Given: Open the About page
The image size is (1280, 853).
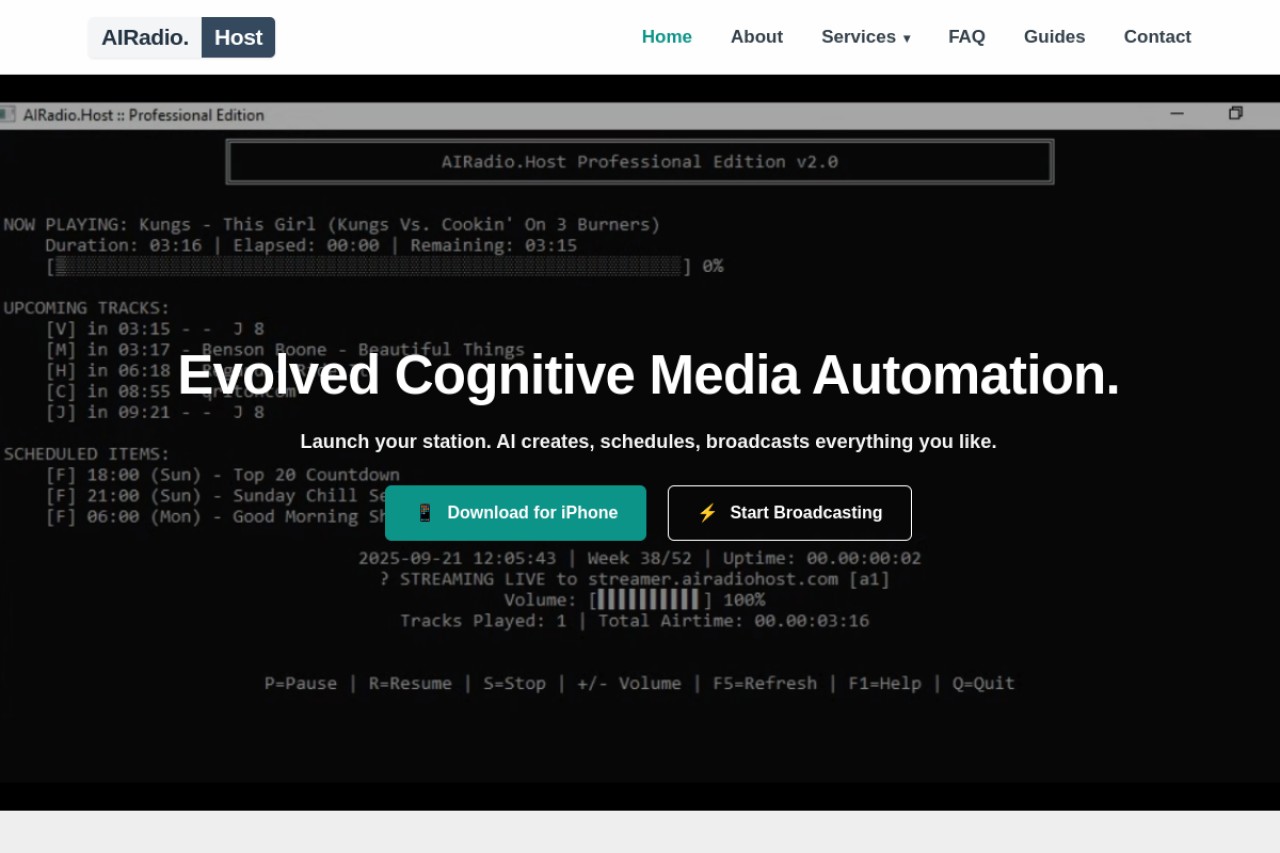Looking at the screenshot, I should pos(757,37).
